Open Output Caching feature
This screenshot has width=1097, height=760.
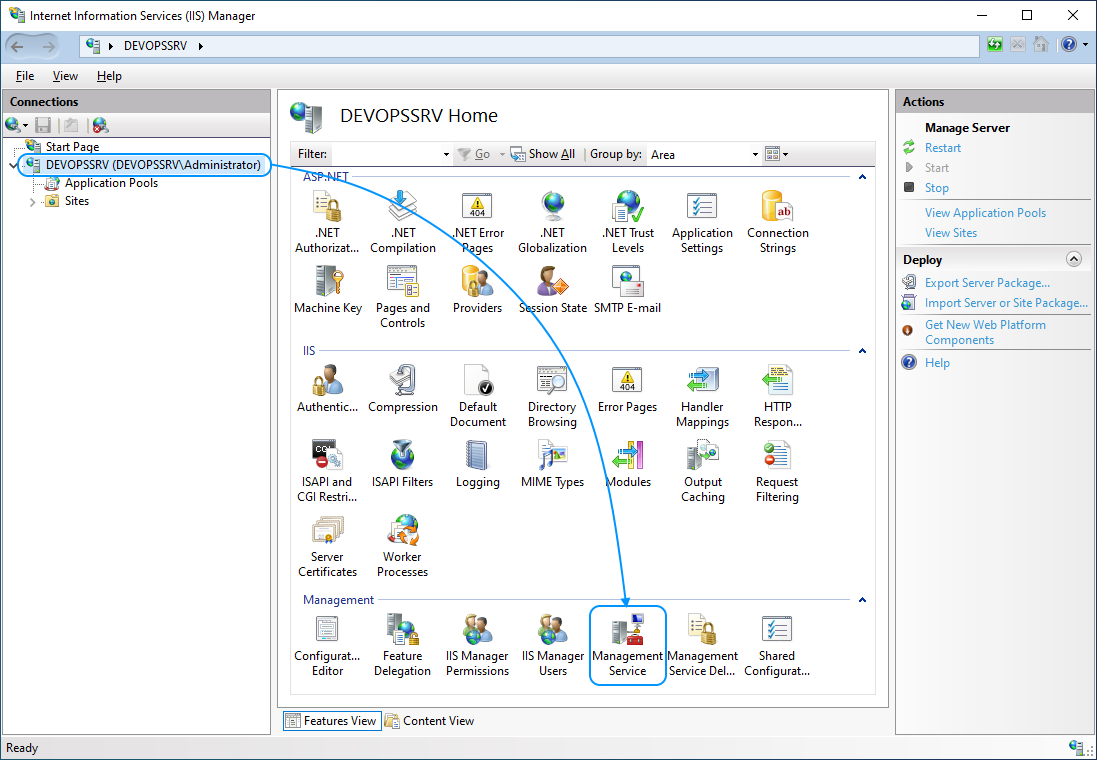(702, 471)
